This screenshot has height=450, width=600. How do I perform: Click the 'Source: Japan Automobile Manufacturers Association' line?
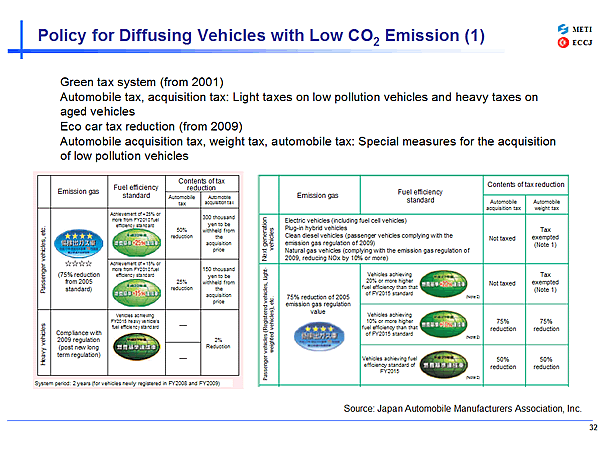[463, 409]
